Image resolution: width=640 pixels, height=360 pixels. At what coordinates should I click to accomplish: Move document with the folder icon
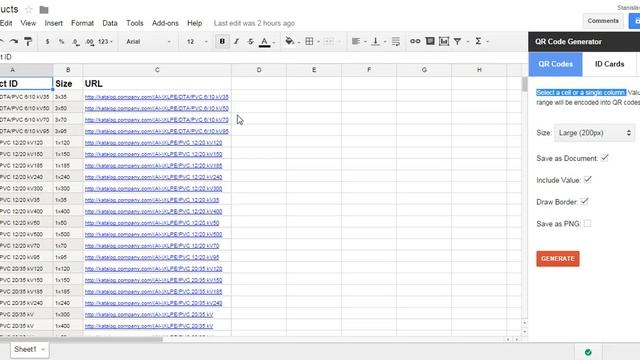pos(44,9)
